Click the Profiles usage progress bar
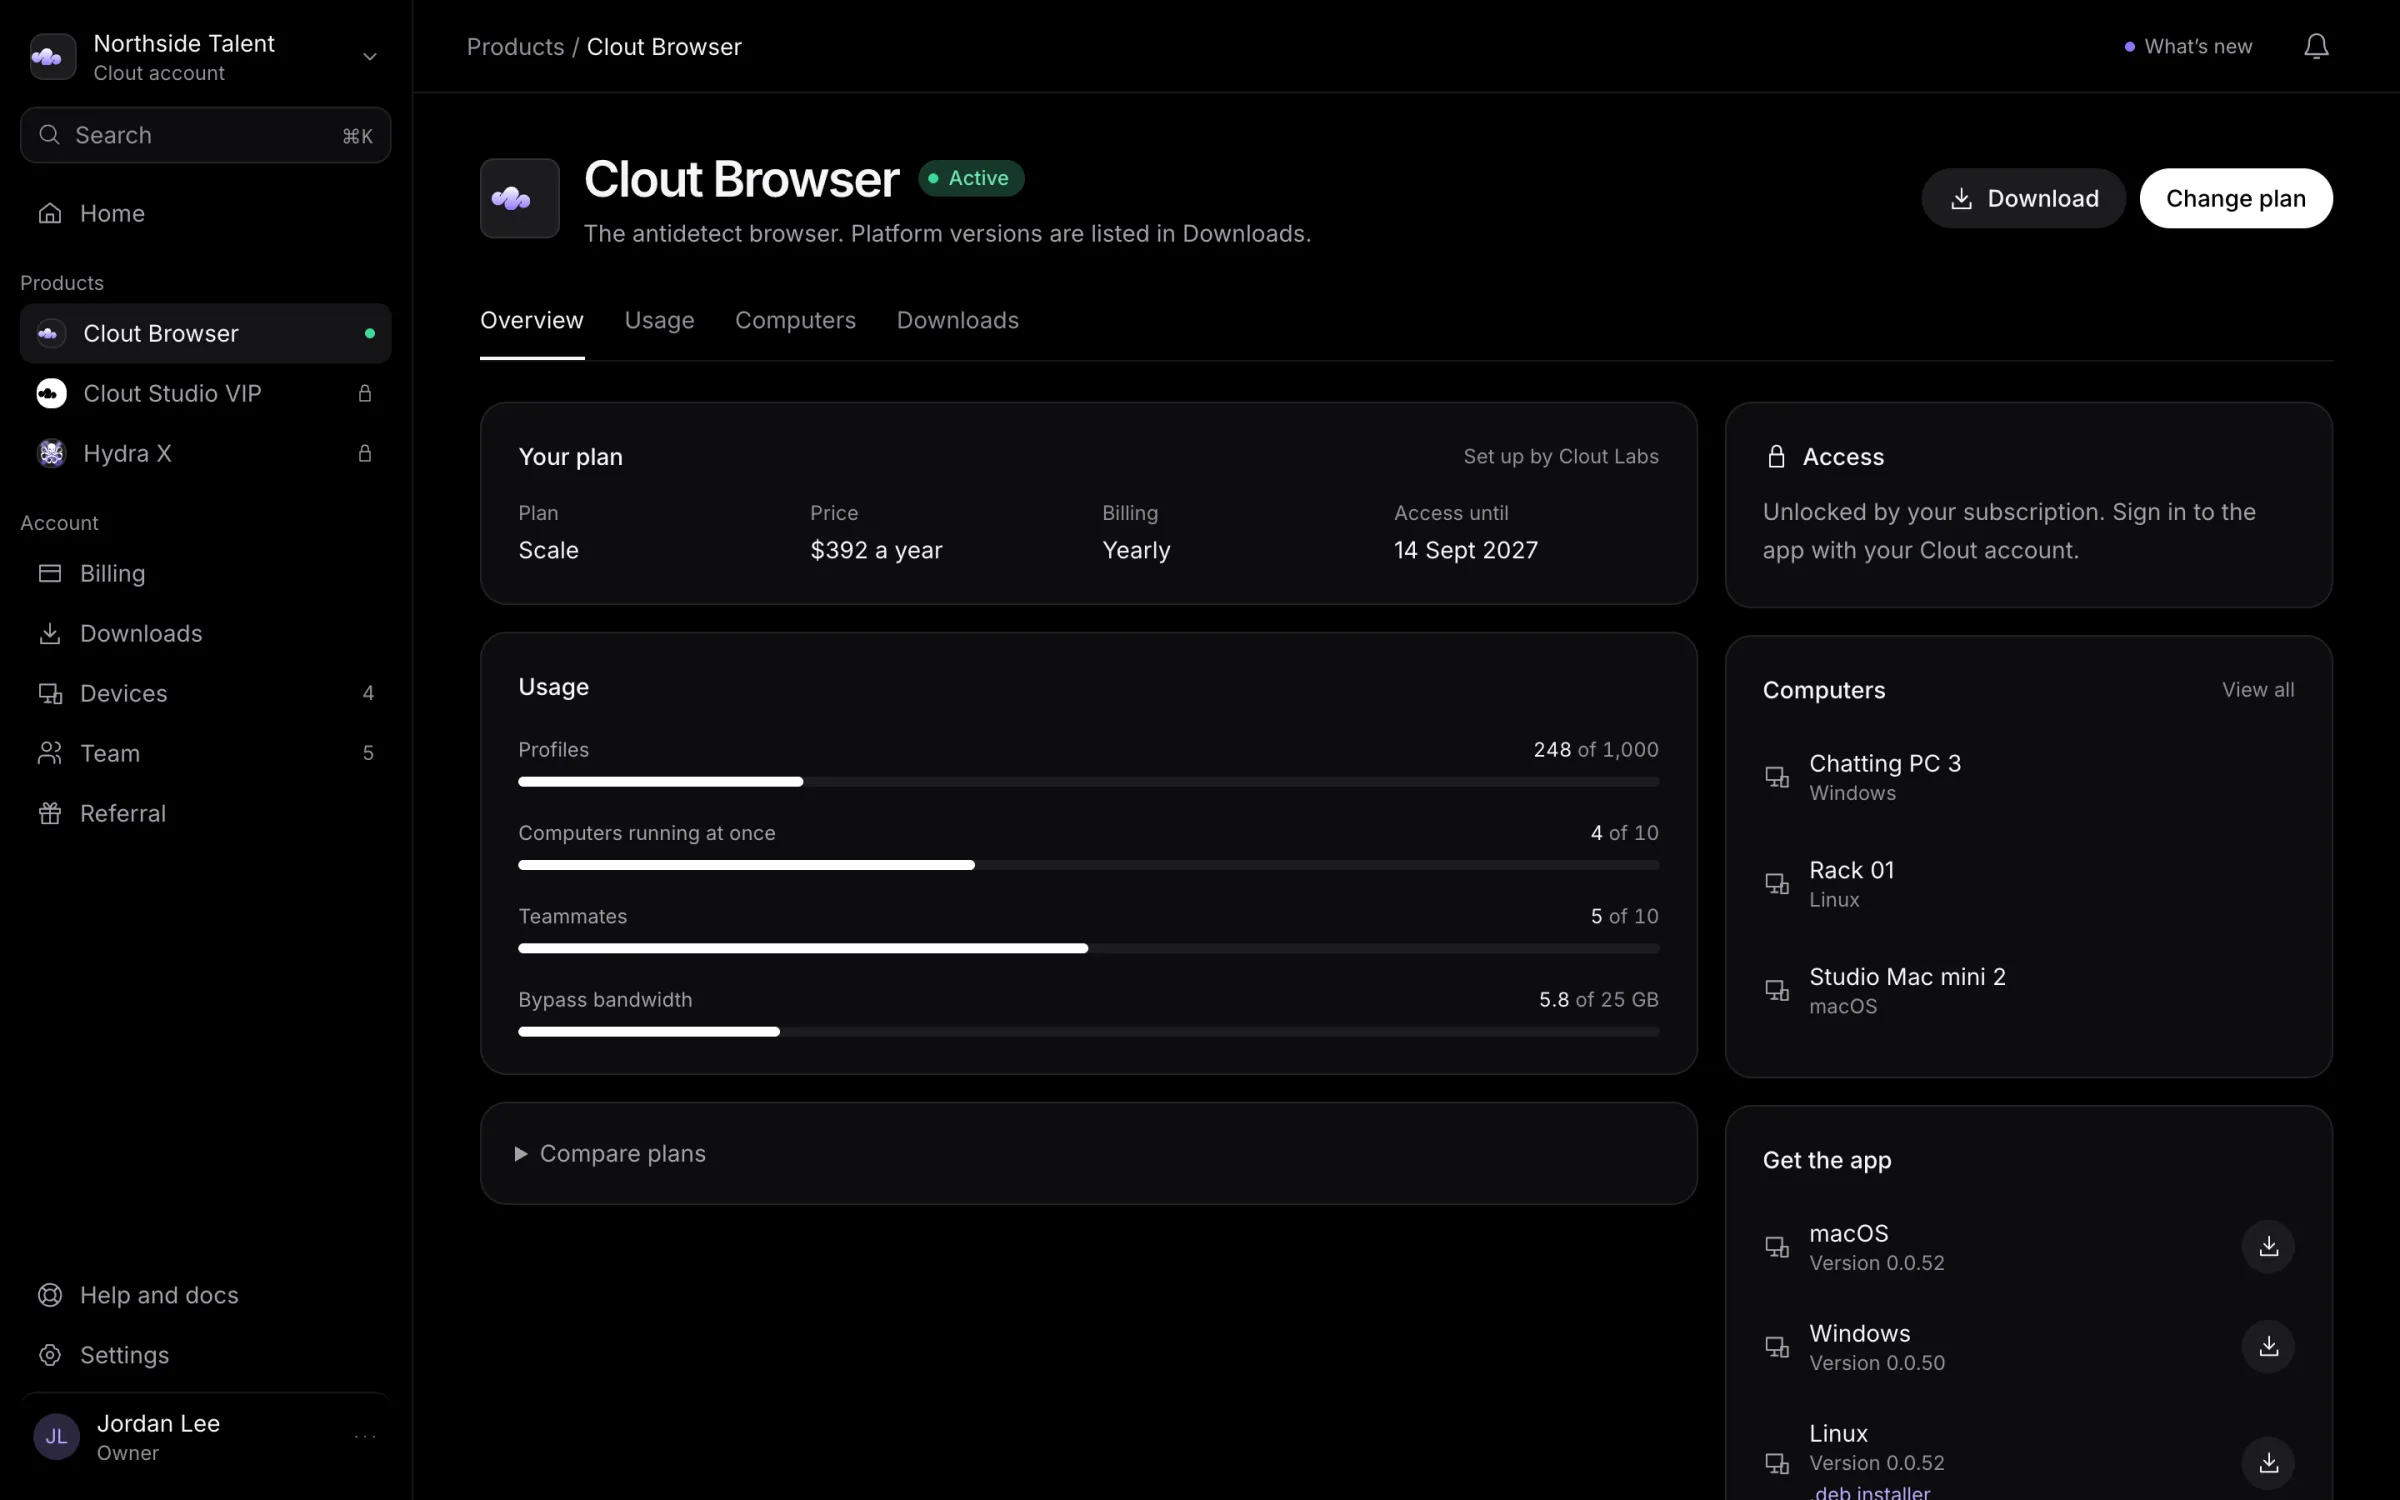2400x1500 pixels. pyautogui.click(x=1088, y=781)
